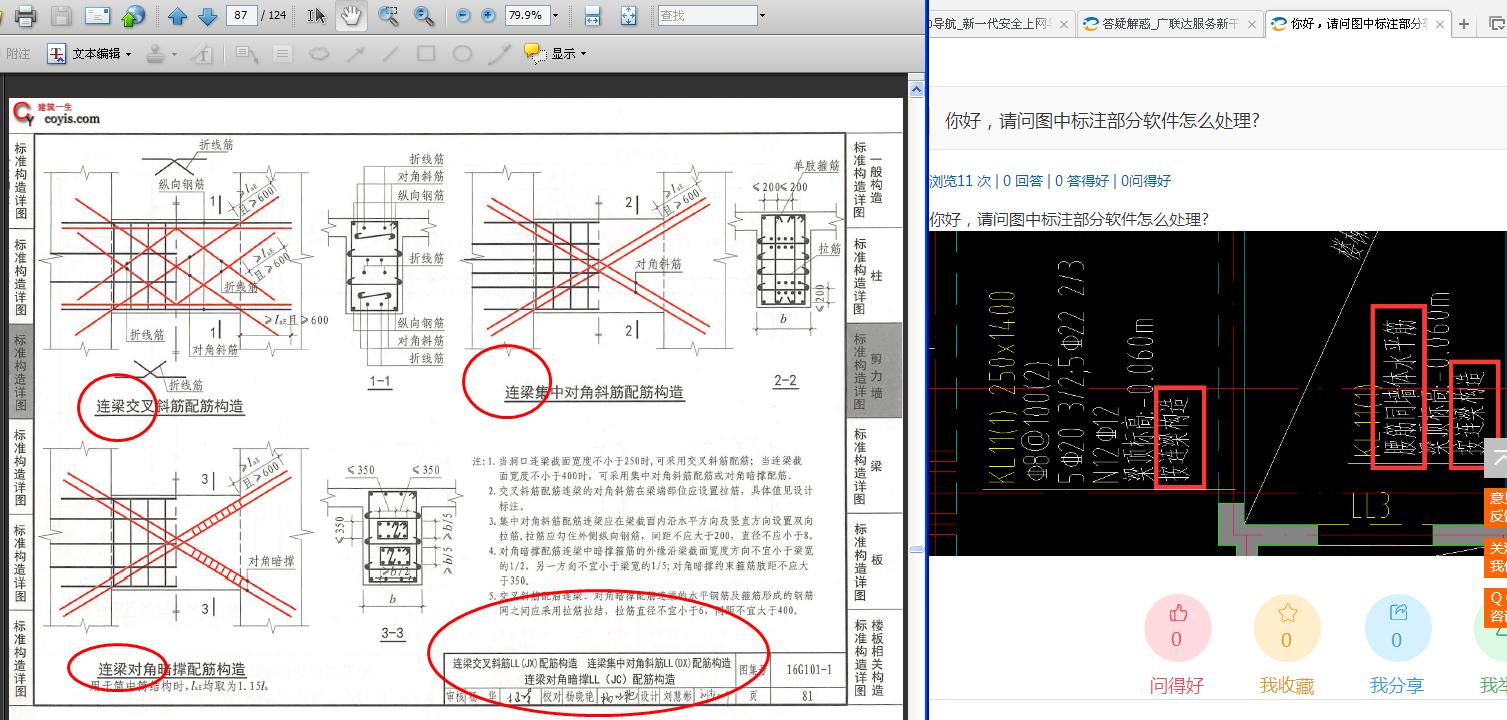Activate the text select tool
Screen dimensions: 1507x720
point(316,16)
